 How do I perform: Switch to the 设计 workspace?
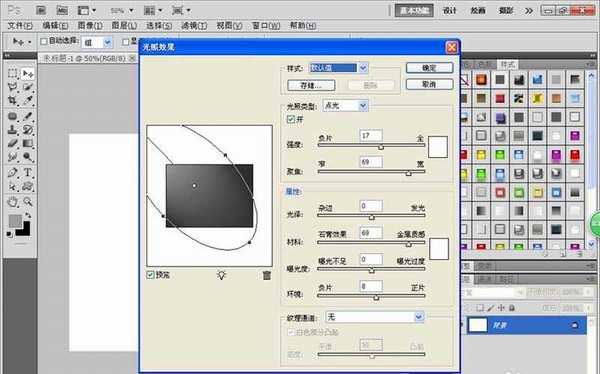pyautogui.click(x=450, y=10)
